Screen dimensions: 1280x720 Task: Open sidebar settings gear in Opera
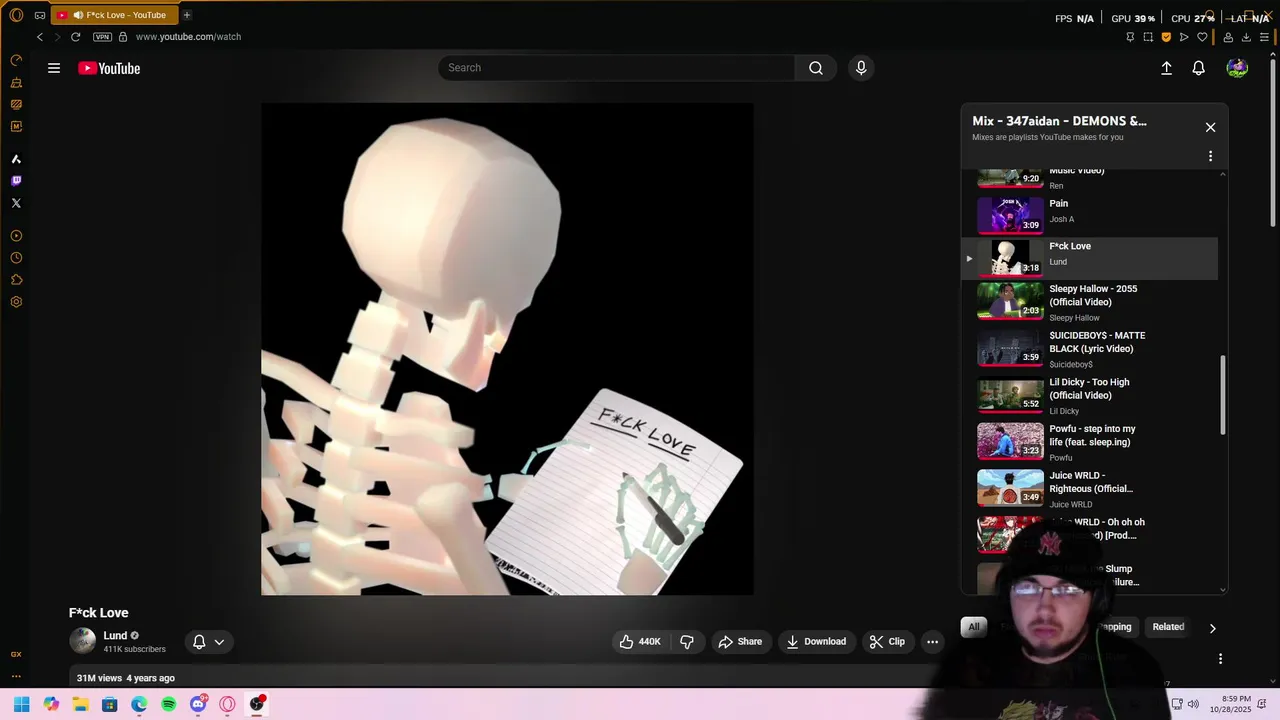tap(16, 302)
